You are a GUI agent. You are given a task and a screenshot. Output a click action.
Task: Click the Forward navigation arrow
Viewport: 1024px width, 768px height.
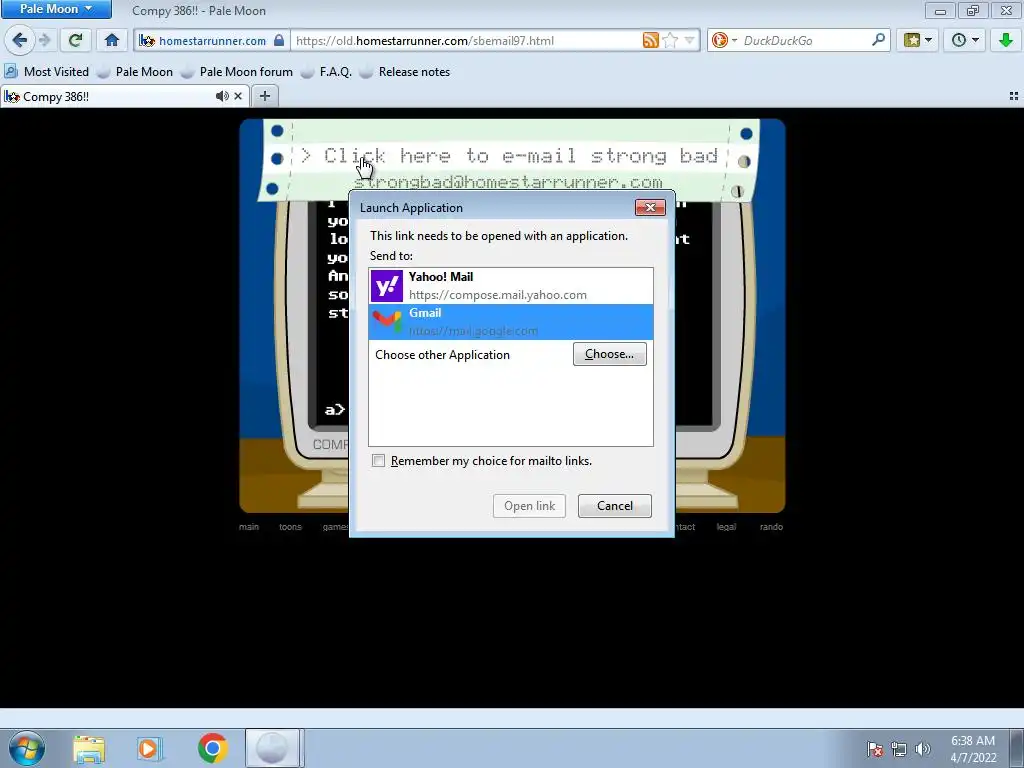[x=45, y=40]
